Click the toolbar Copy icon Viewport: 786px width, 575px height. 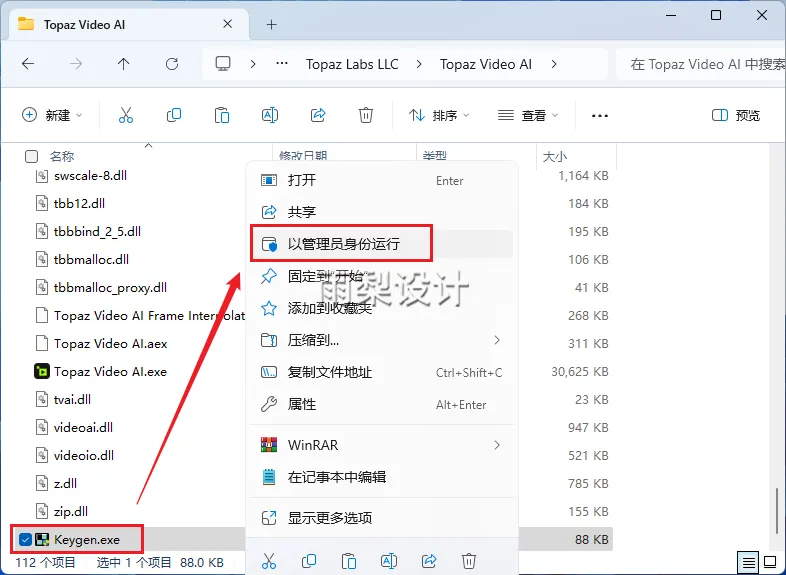(174, 115)
